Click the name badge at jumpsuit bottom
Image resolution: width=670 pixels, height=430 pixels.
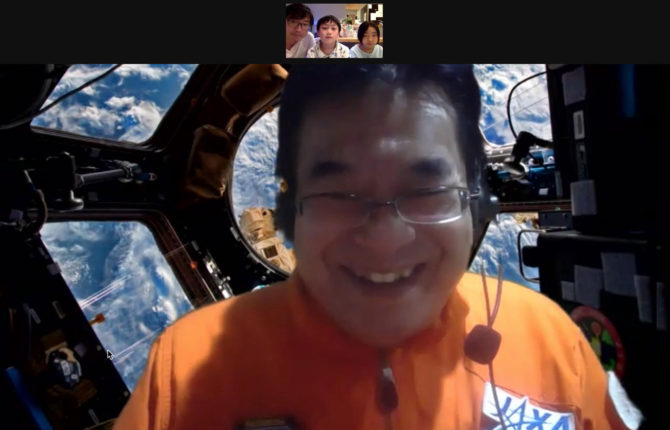coord(268,423)
